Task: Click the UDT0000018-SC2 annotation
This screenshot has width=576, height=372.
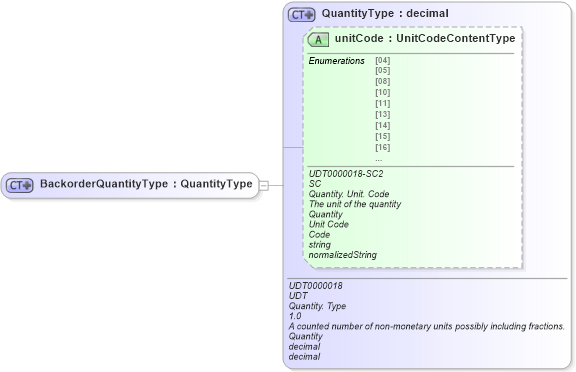Action: [x=346, y=174]
